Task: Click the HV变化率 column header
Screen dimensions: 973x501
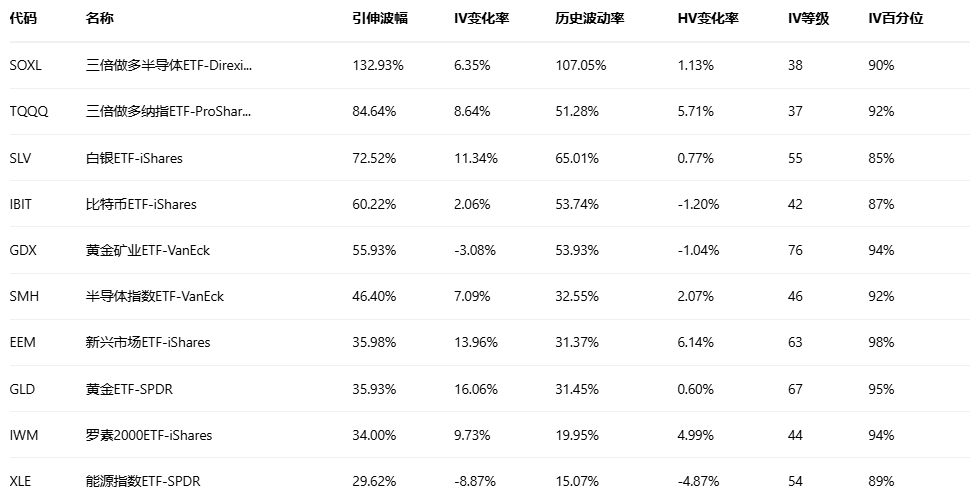Action: point(706,19)
